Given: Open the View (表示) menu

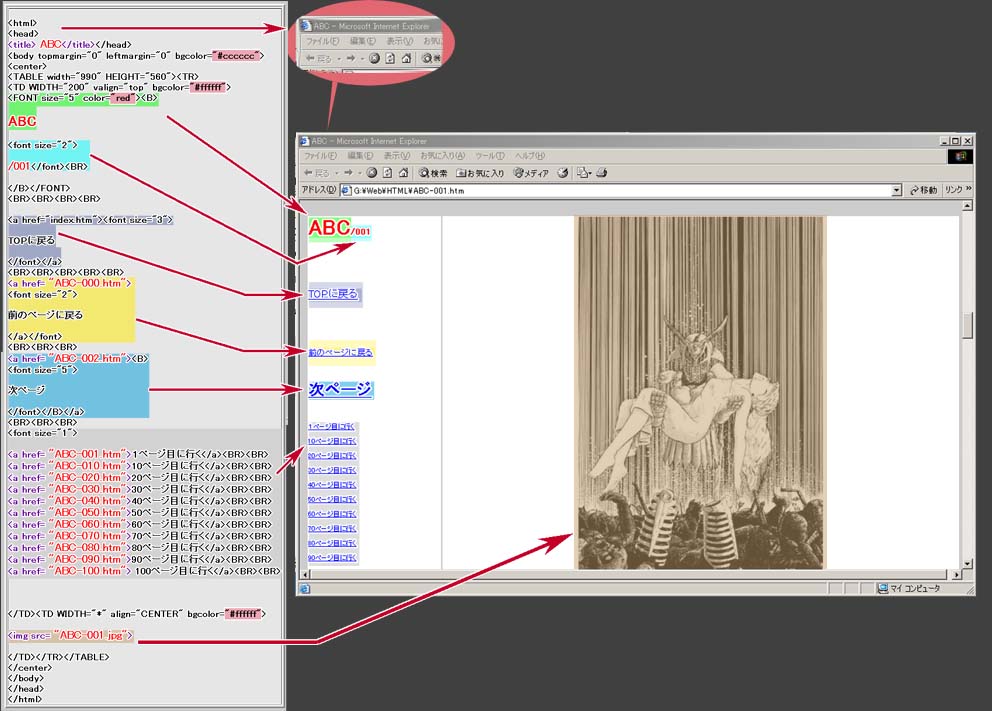Looking at the screenshot, I should point(397,156).
